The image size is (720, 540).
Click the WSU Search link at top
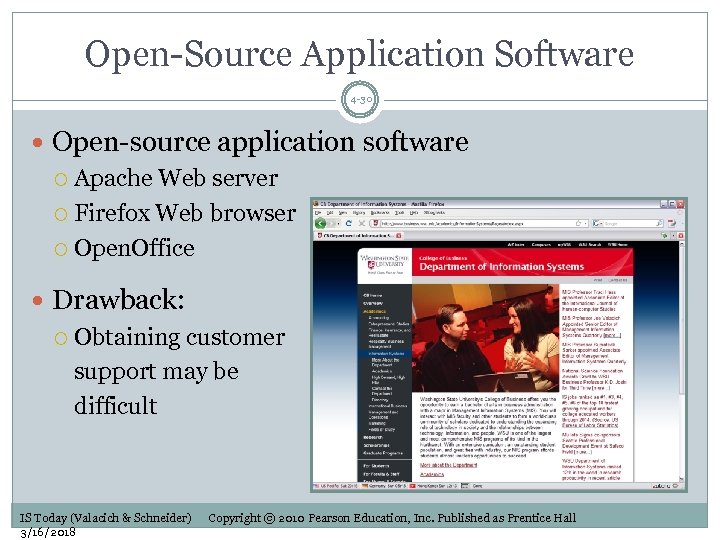tap(590, 245)
